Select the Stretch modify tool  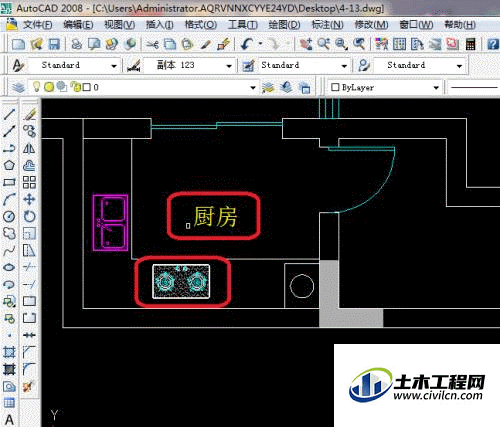(x=29, y=250)
